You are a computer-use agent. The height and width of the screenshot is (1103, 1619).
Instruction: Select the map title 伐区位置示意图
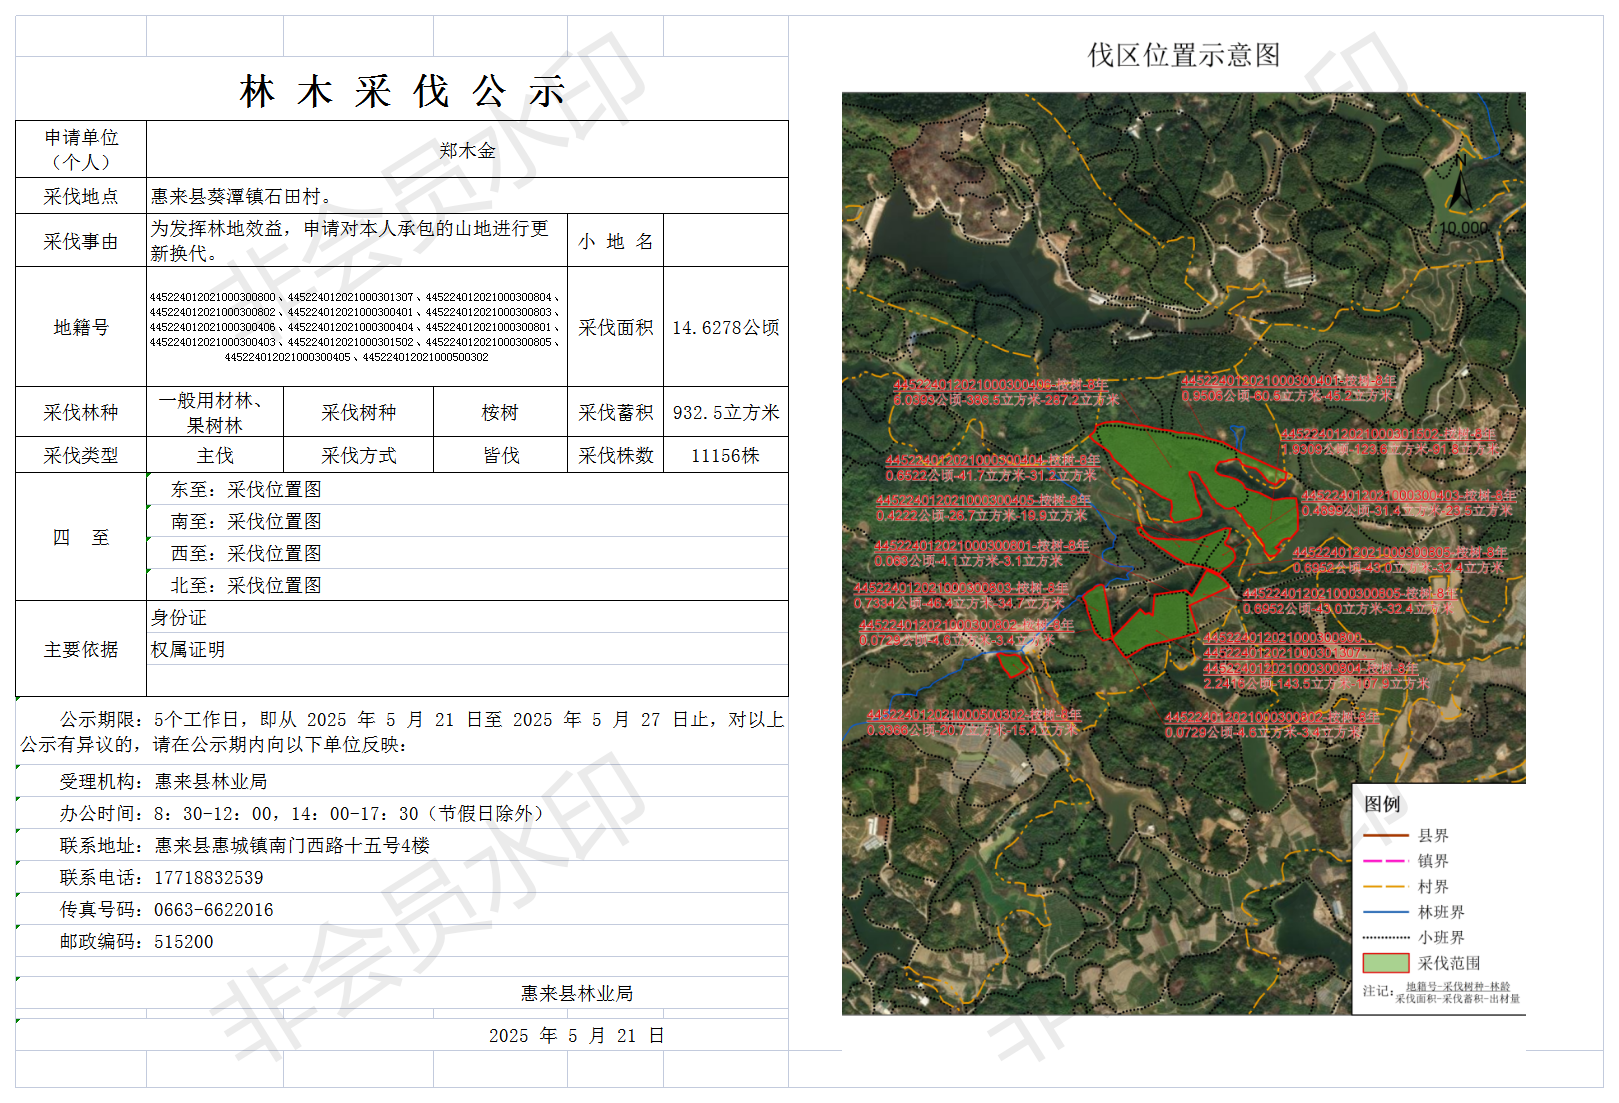point(1183,55)
